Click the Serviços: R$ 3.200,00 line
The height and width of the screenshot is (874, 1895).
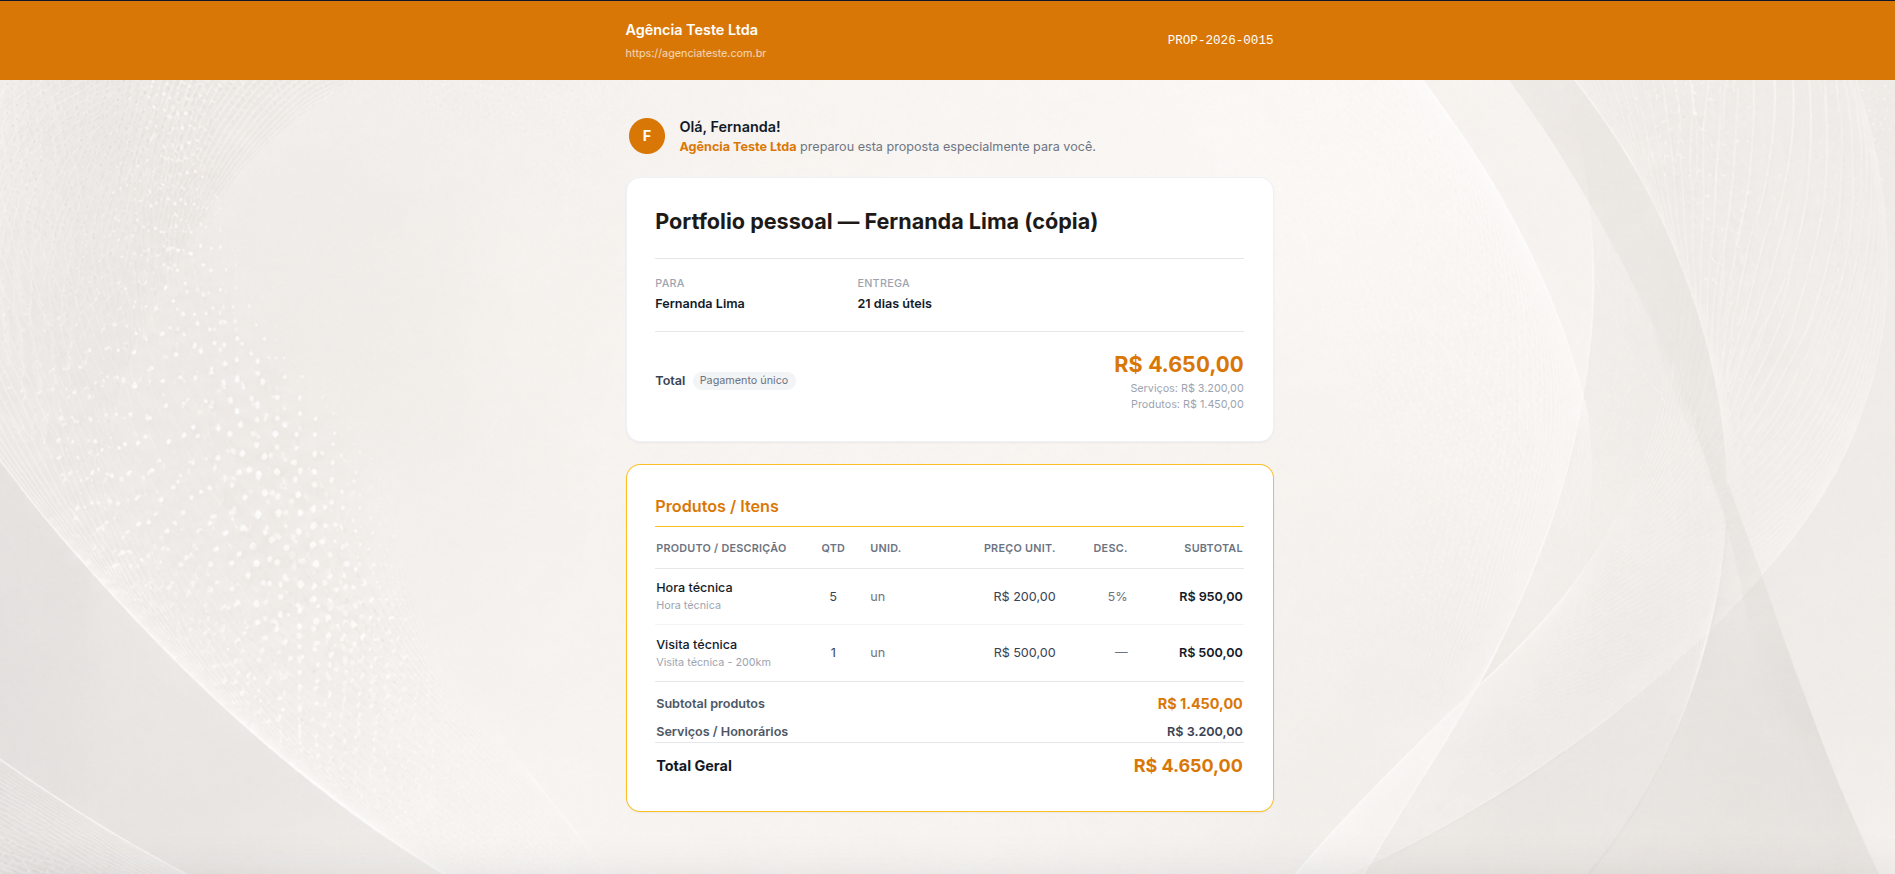[1187, 389]
